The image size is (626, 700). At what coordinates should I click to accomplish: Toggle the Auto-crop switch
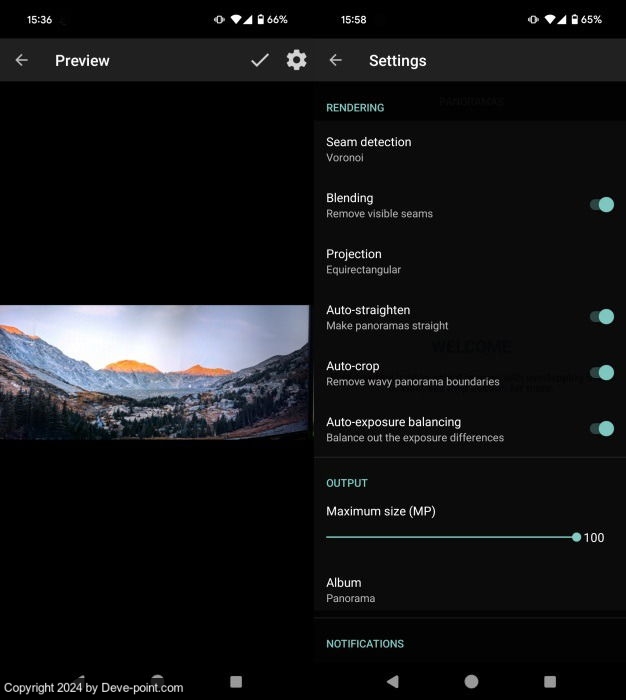click(x=601, y=373)
